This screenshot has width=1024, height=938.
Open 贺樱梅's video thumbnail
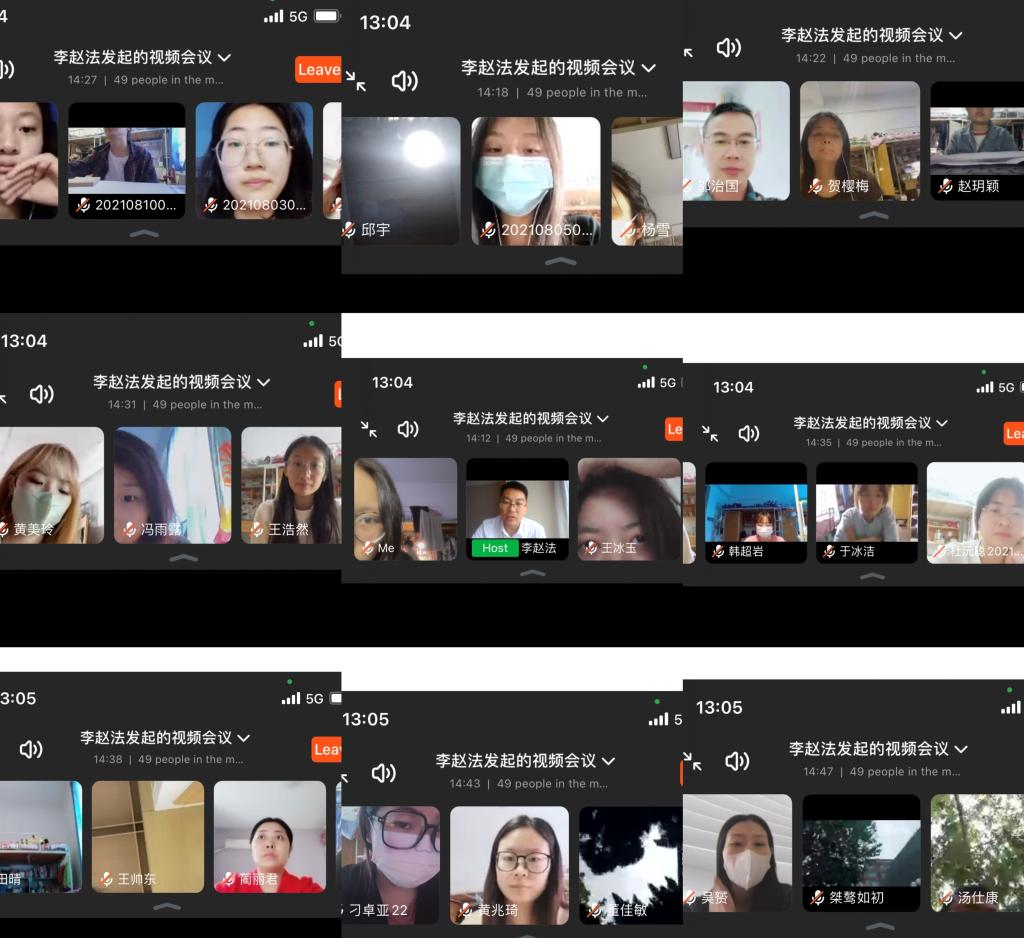point(859,140)
